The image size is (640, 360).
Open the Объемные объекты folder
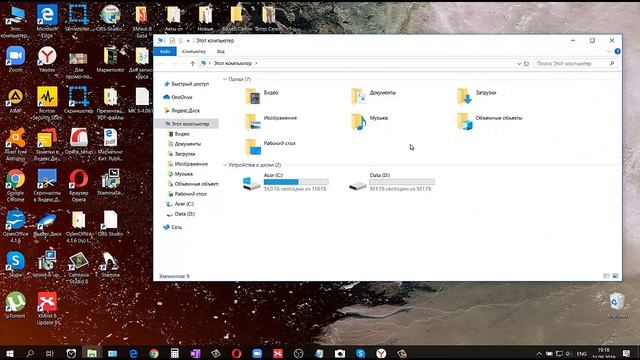tap(489, 121)
